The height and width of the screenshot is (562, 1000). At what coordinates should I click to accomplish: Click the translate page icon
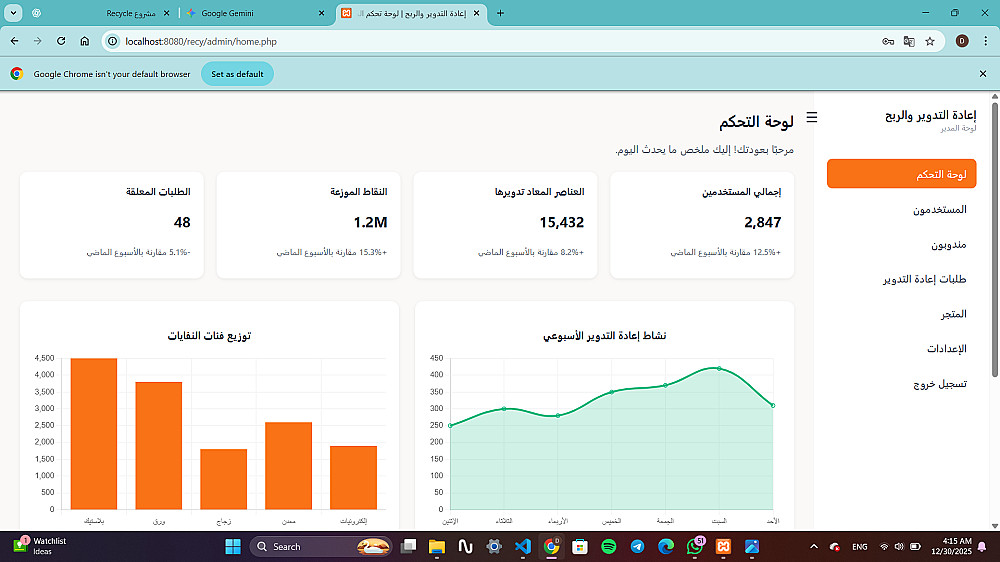coord(909,41)
